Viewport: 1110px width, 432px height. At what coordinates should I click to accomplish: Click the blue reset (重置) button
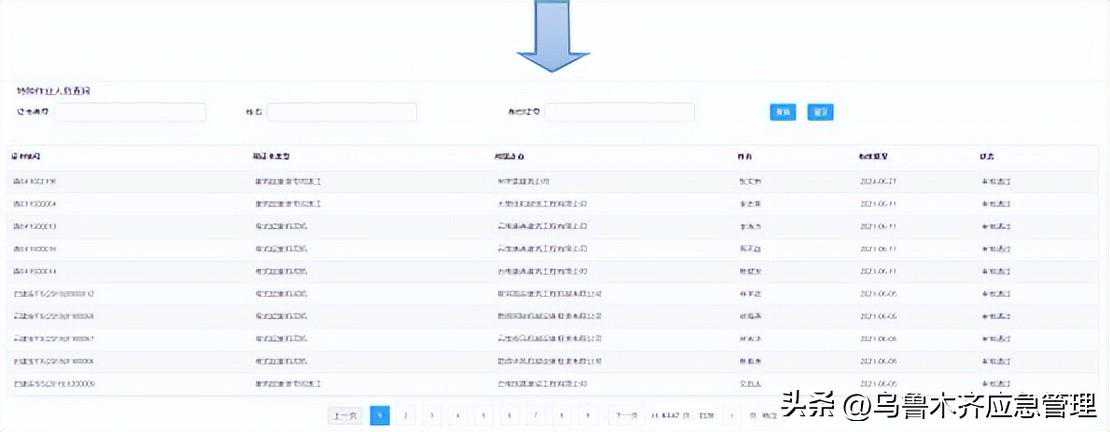coord(820,112)
